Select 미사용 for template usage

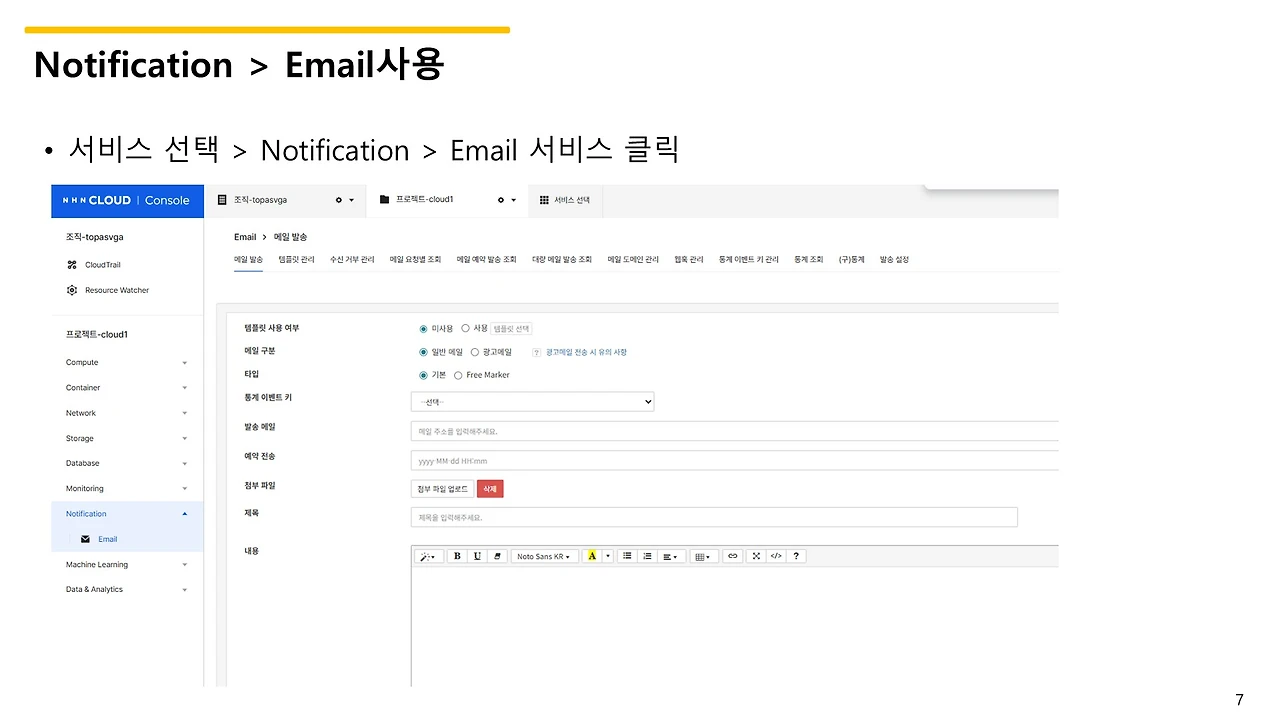tap(424, 328)
